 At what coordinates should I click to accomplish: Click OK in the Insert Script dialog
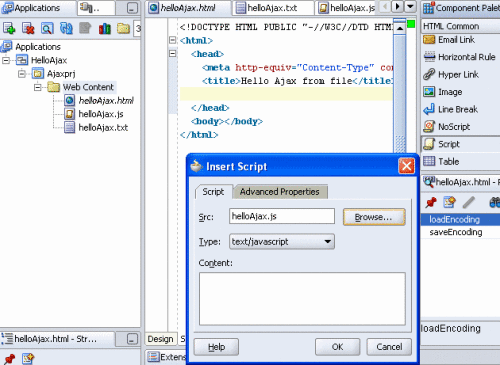click(x=337, y=347)
